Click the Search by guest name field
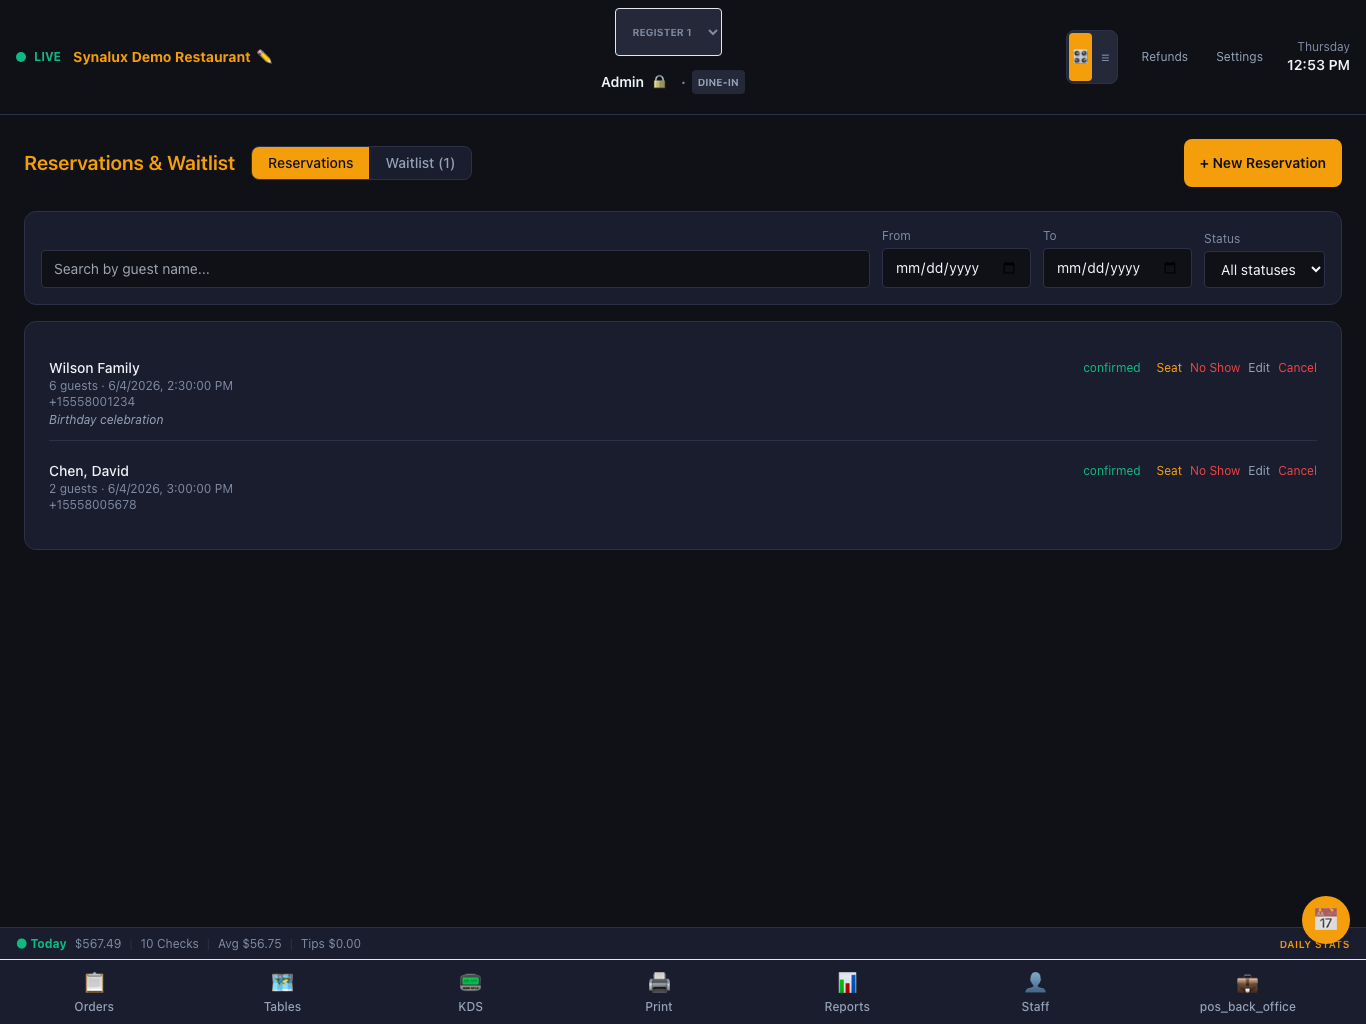 [455, 269]
